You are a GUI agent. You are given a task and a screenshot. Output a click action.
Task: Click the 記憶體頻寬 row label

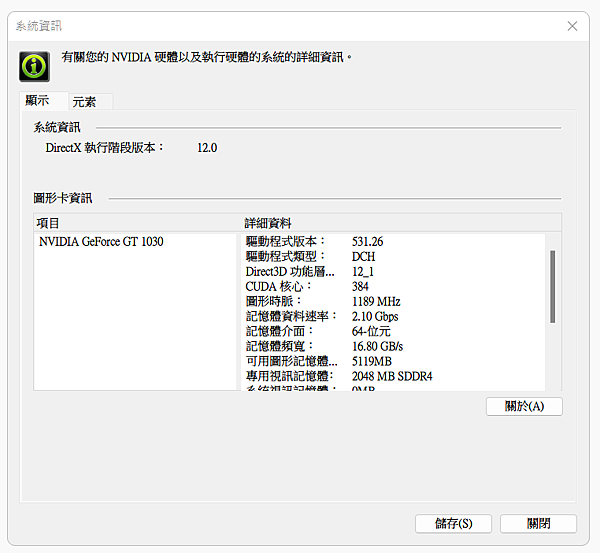(279, 346)
